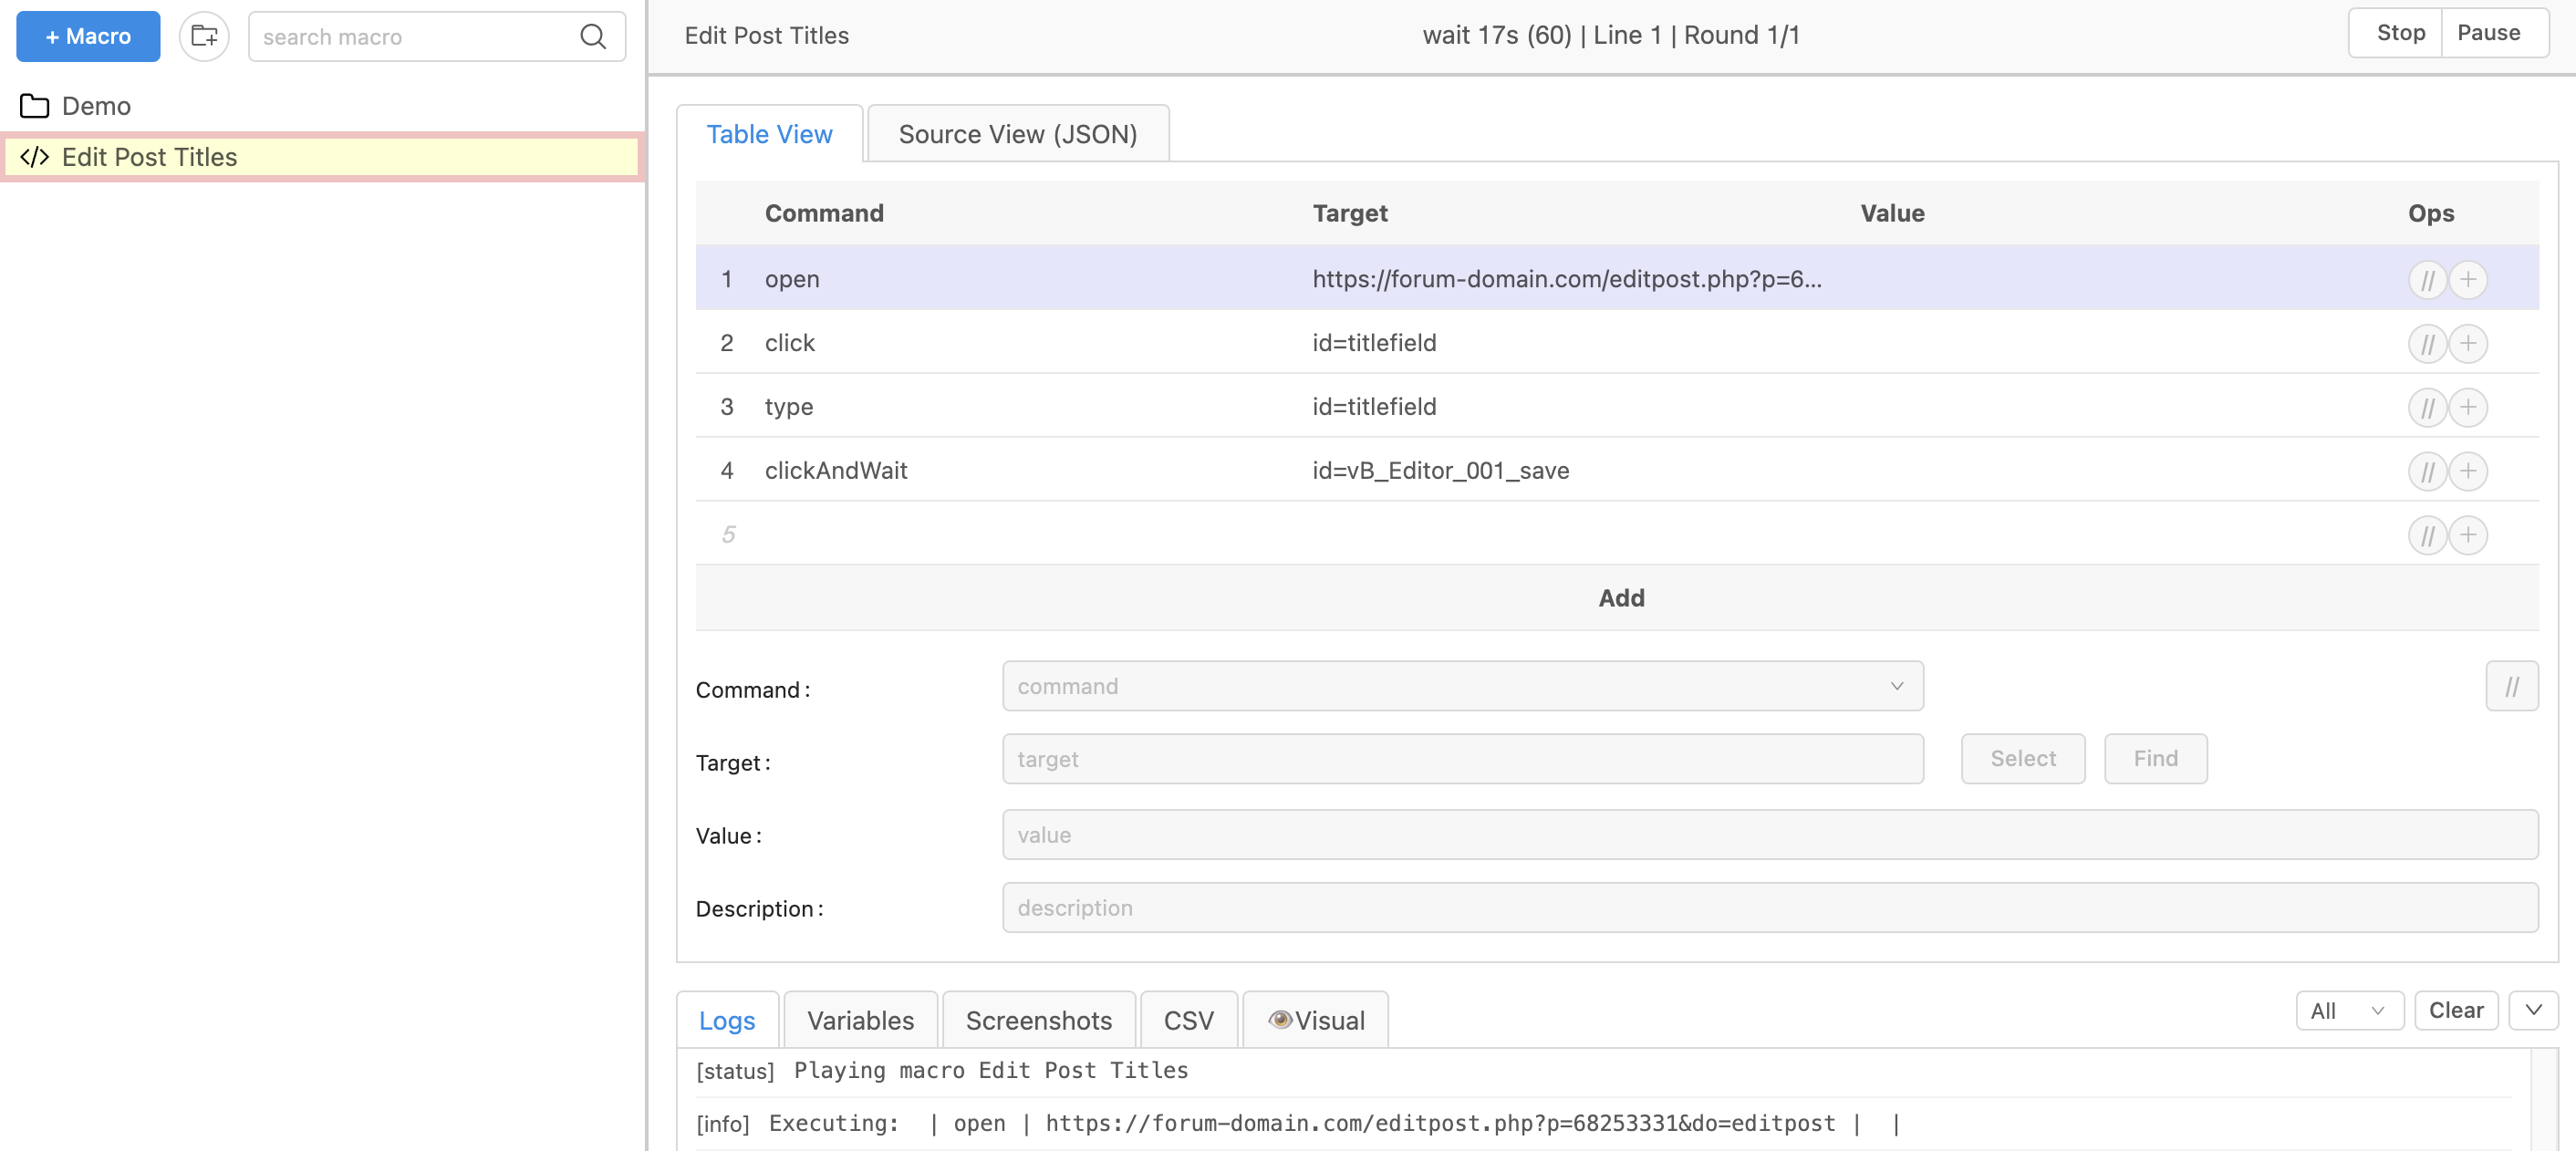Add a command after the type row
Image resolution: width=2576 pixels, height=1151 pixels.
[x=2468, y=408]
